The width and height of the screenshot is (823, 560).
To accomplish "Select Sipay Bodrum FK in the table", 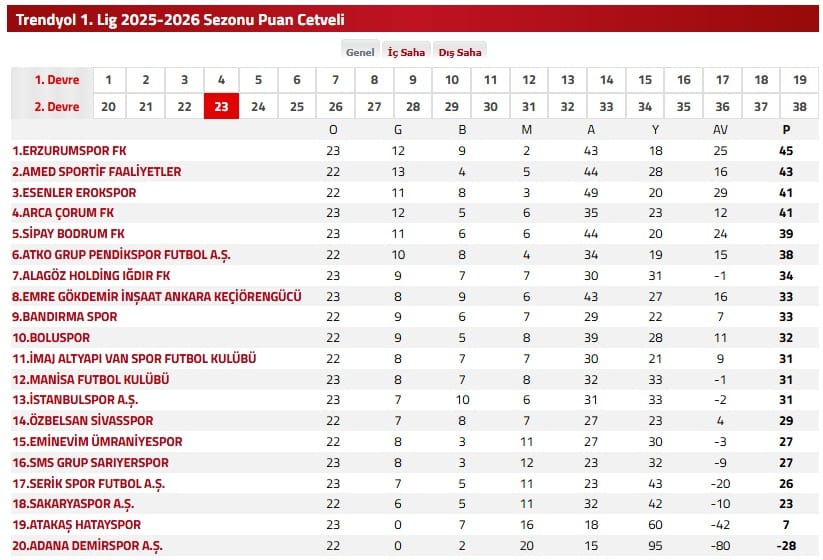I will tap(68, 234).
